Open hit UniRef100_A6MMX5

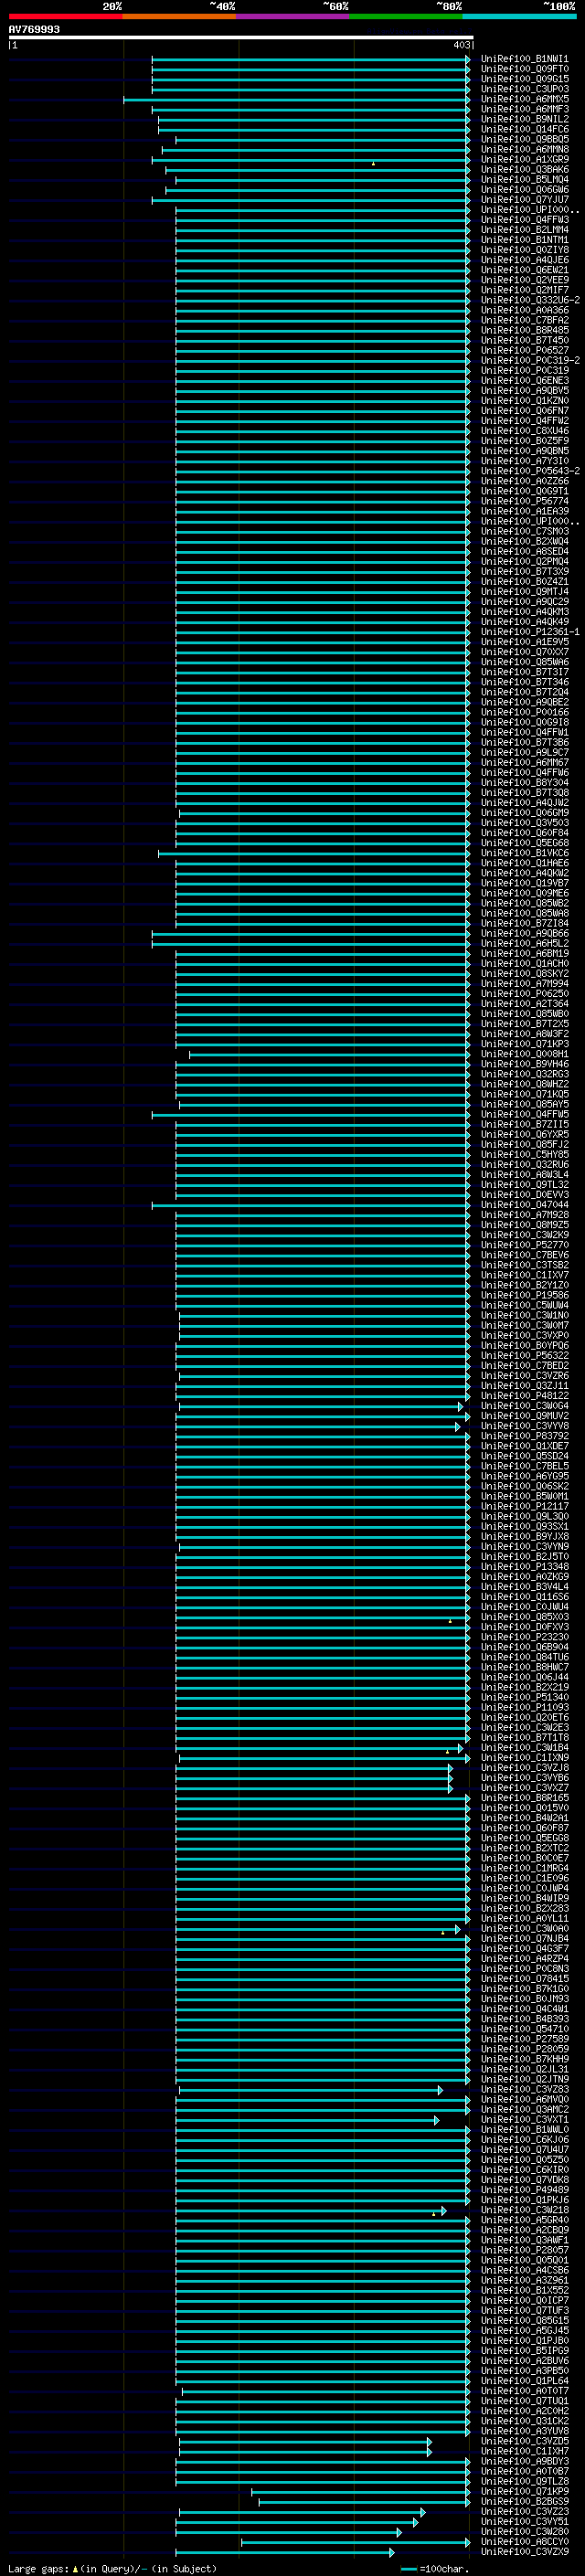point(524,99)
